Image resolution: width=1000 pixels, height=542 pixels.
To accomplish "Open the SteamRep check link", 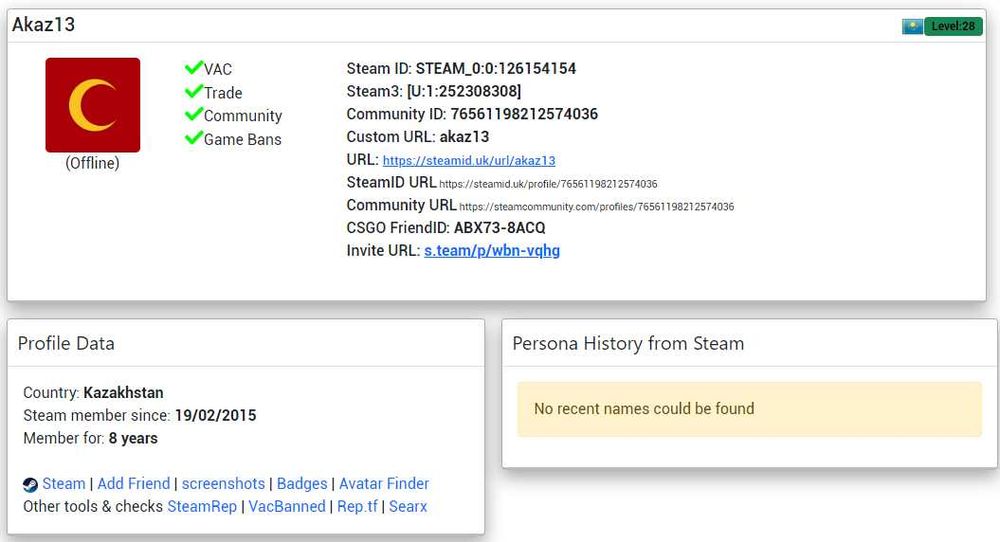I will click(202, 506).
